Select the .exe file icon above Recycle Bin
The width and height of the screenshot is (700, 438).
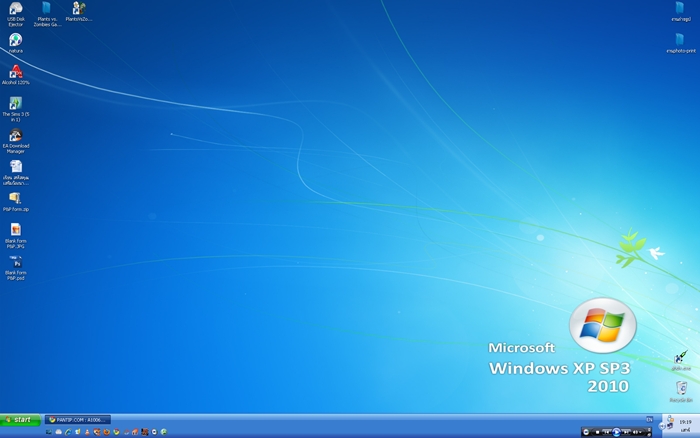point(681,360)
